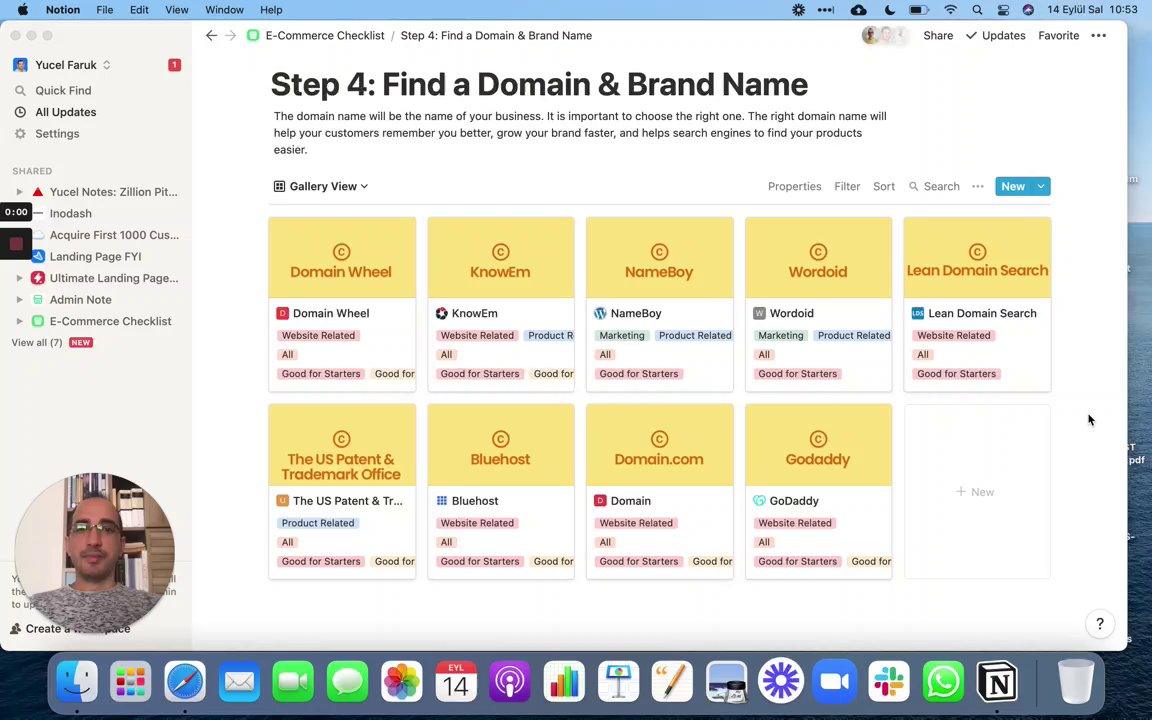Expand the E-Commerce Checklist sidebar item
This screenshot has height=720, width=1152.
20,321
